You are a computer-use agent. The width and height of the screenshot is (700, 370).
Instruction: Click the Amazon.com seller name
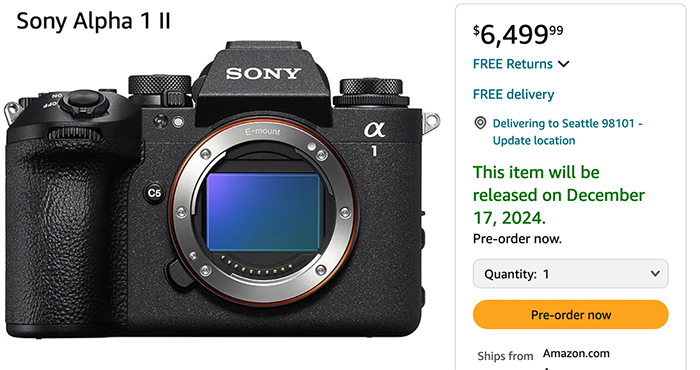(x=576, y=353)
